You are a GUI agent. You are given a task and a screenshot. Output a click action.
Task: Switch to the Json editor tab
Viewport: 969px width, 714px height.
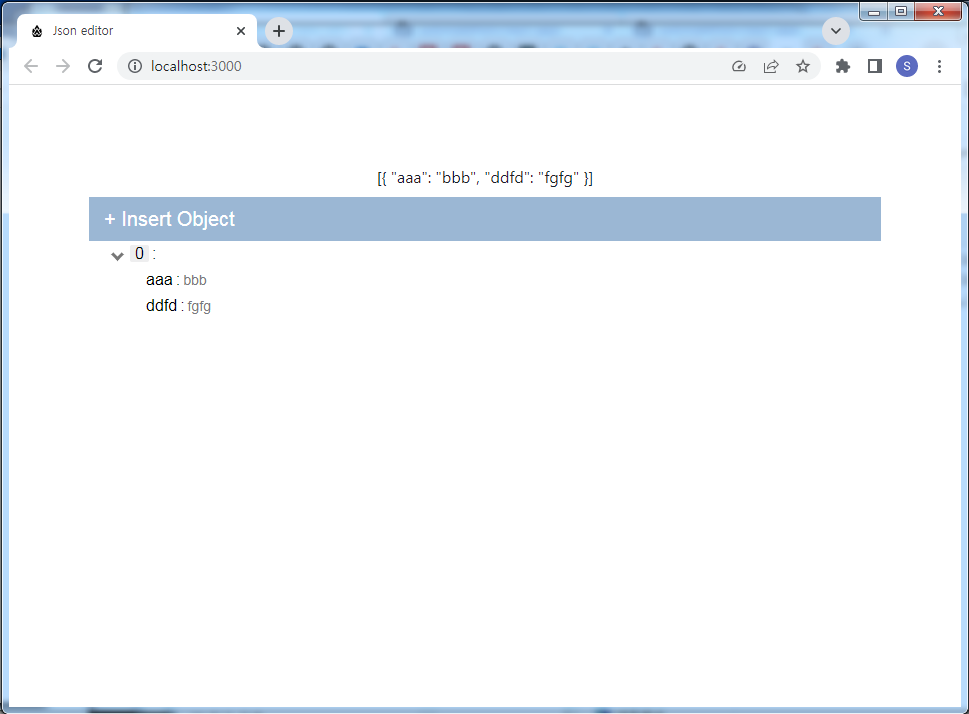click(120, 31)
